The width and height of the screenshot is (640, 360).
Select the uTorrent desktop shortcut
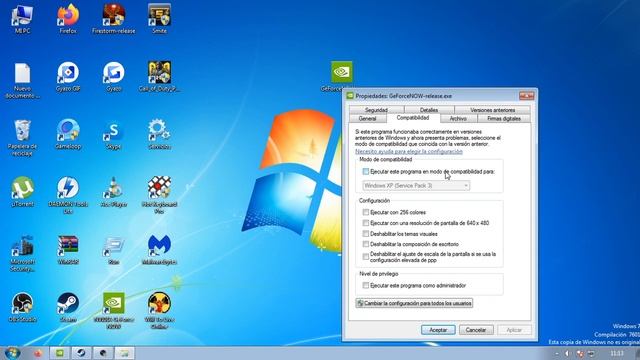click(22, 192)
